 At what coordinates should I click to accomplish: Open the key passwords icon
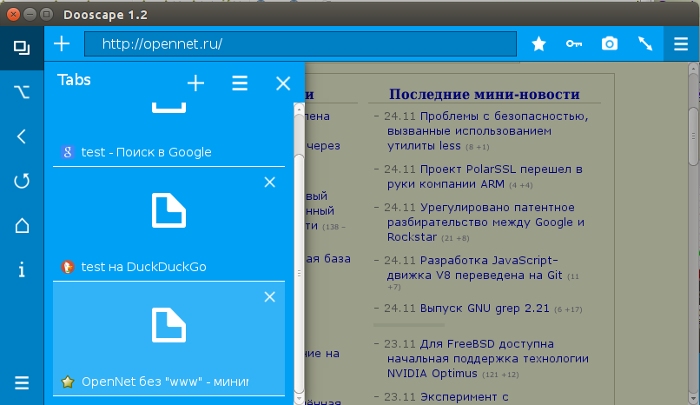(x=573, y=44)
